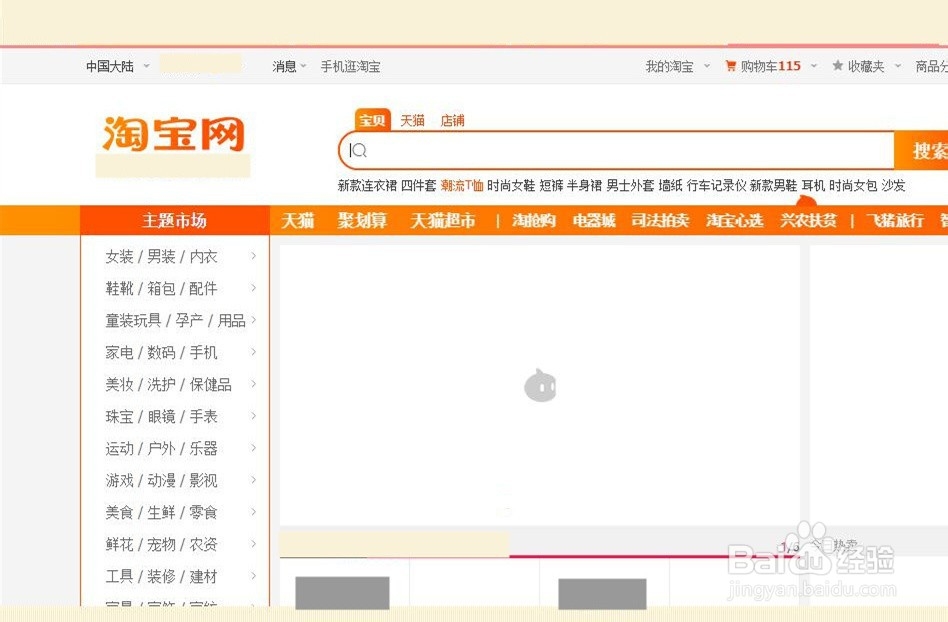Expand the 运动 / 户外 / 乐器 category arrow

click(253, 448)
